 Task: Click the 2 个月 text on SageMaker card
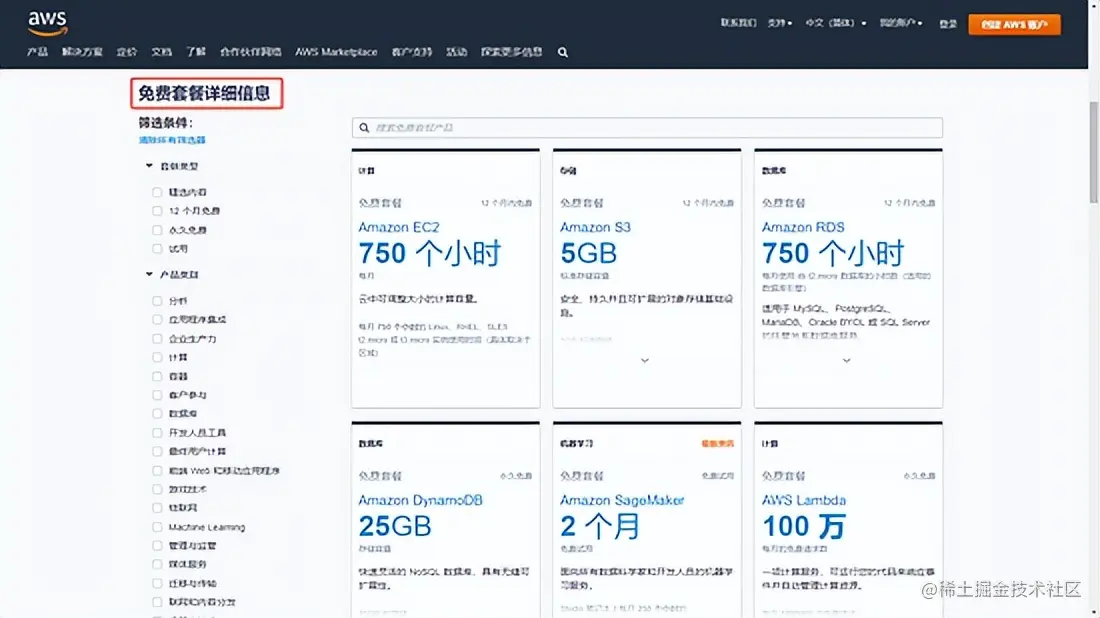click(x=600, y=526)
